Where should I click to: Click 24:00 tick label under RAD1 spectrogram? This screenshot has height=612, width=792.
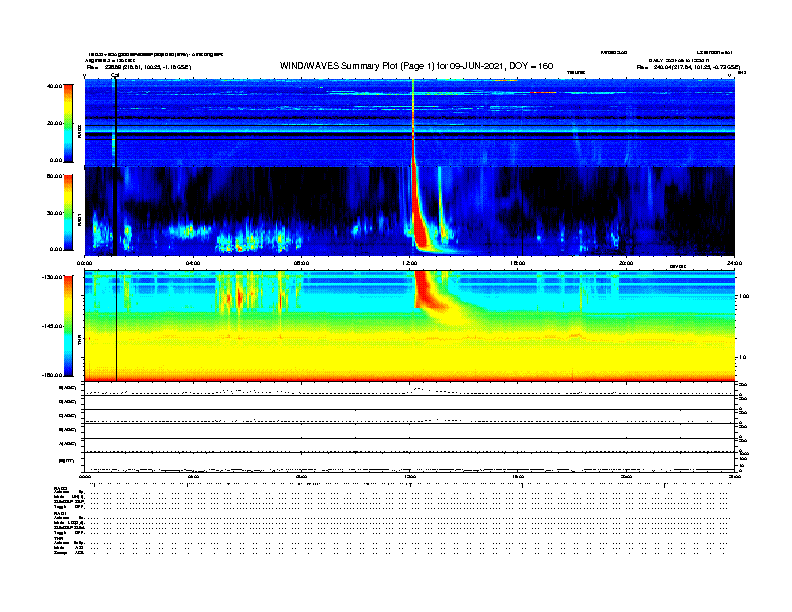tap(734, 263)
